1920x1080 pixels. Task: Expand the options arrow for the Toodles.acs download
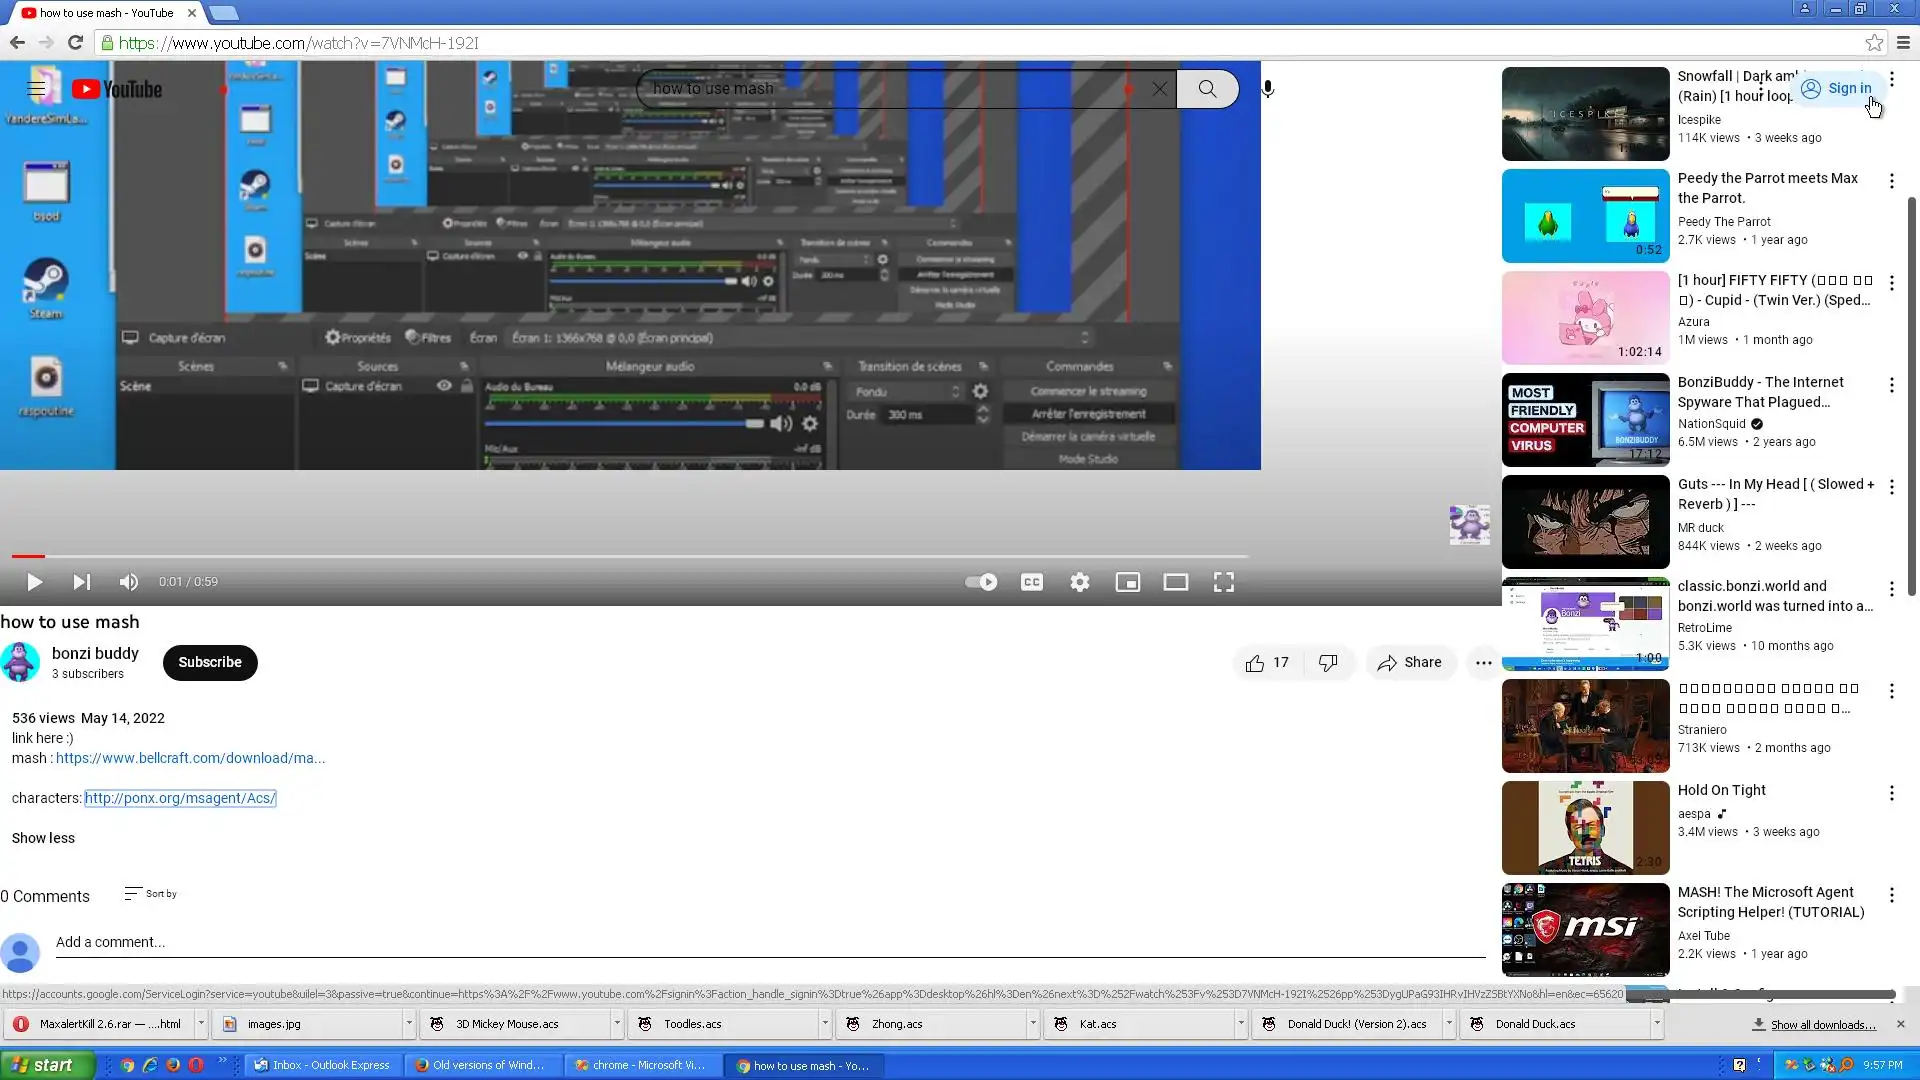coord(825,1024)
